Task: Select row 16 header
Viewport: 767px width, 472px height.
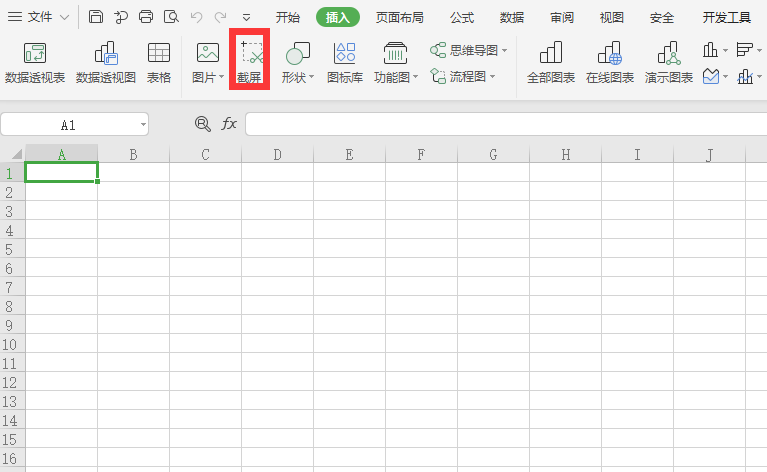Action: [12, 459]
